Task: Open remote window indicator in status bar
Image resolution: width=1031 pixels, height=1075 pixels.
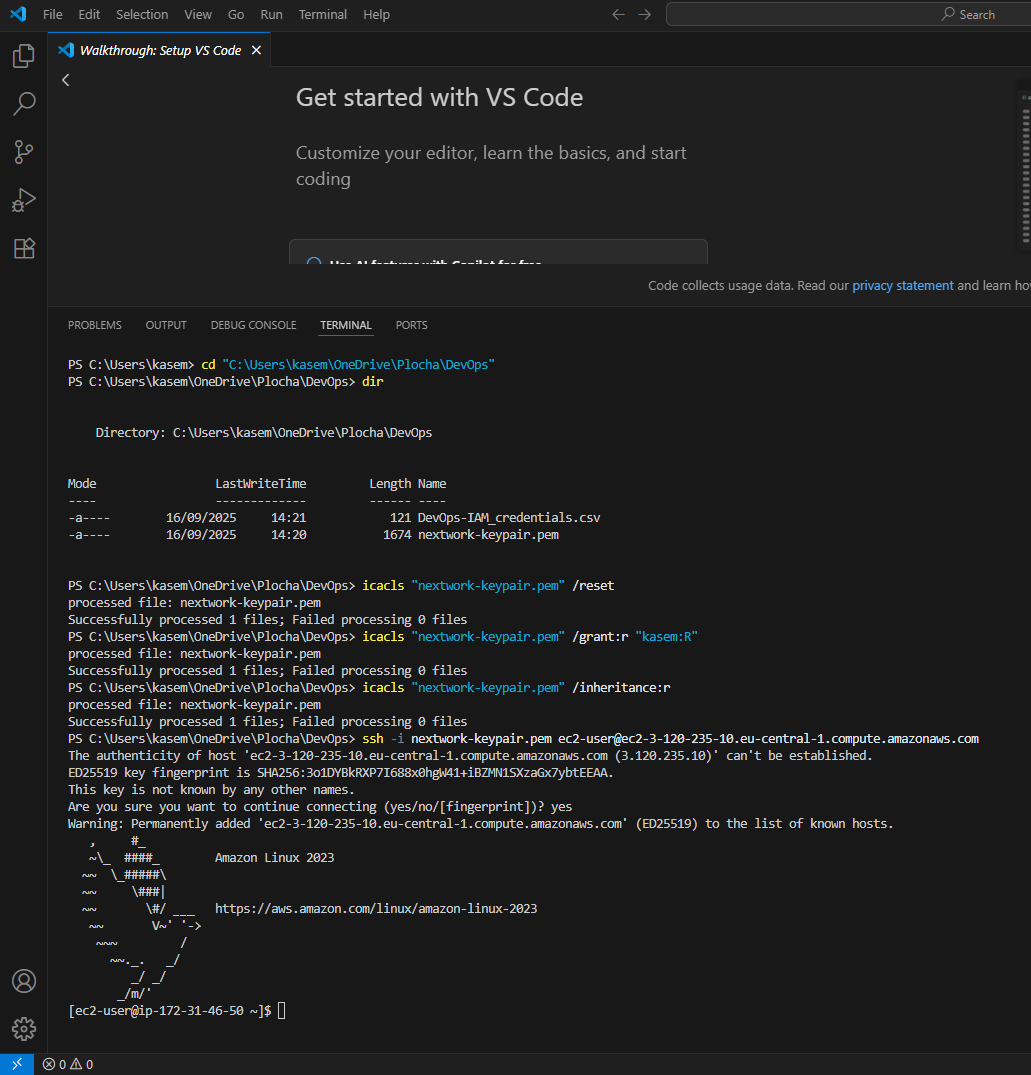Action: 16,1064
